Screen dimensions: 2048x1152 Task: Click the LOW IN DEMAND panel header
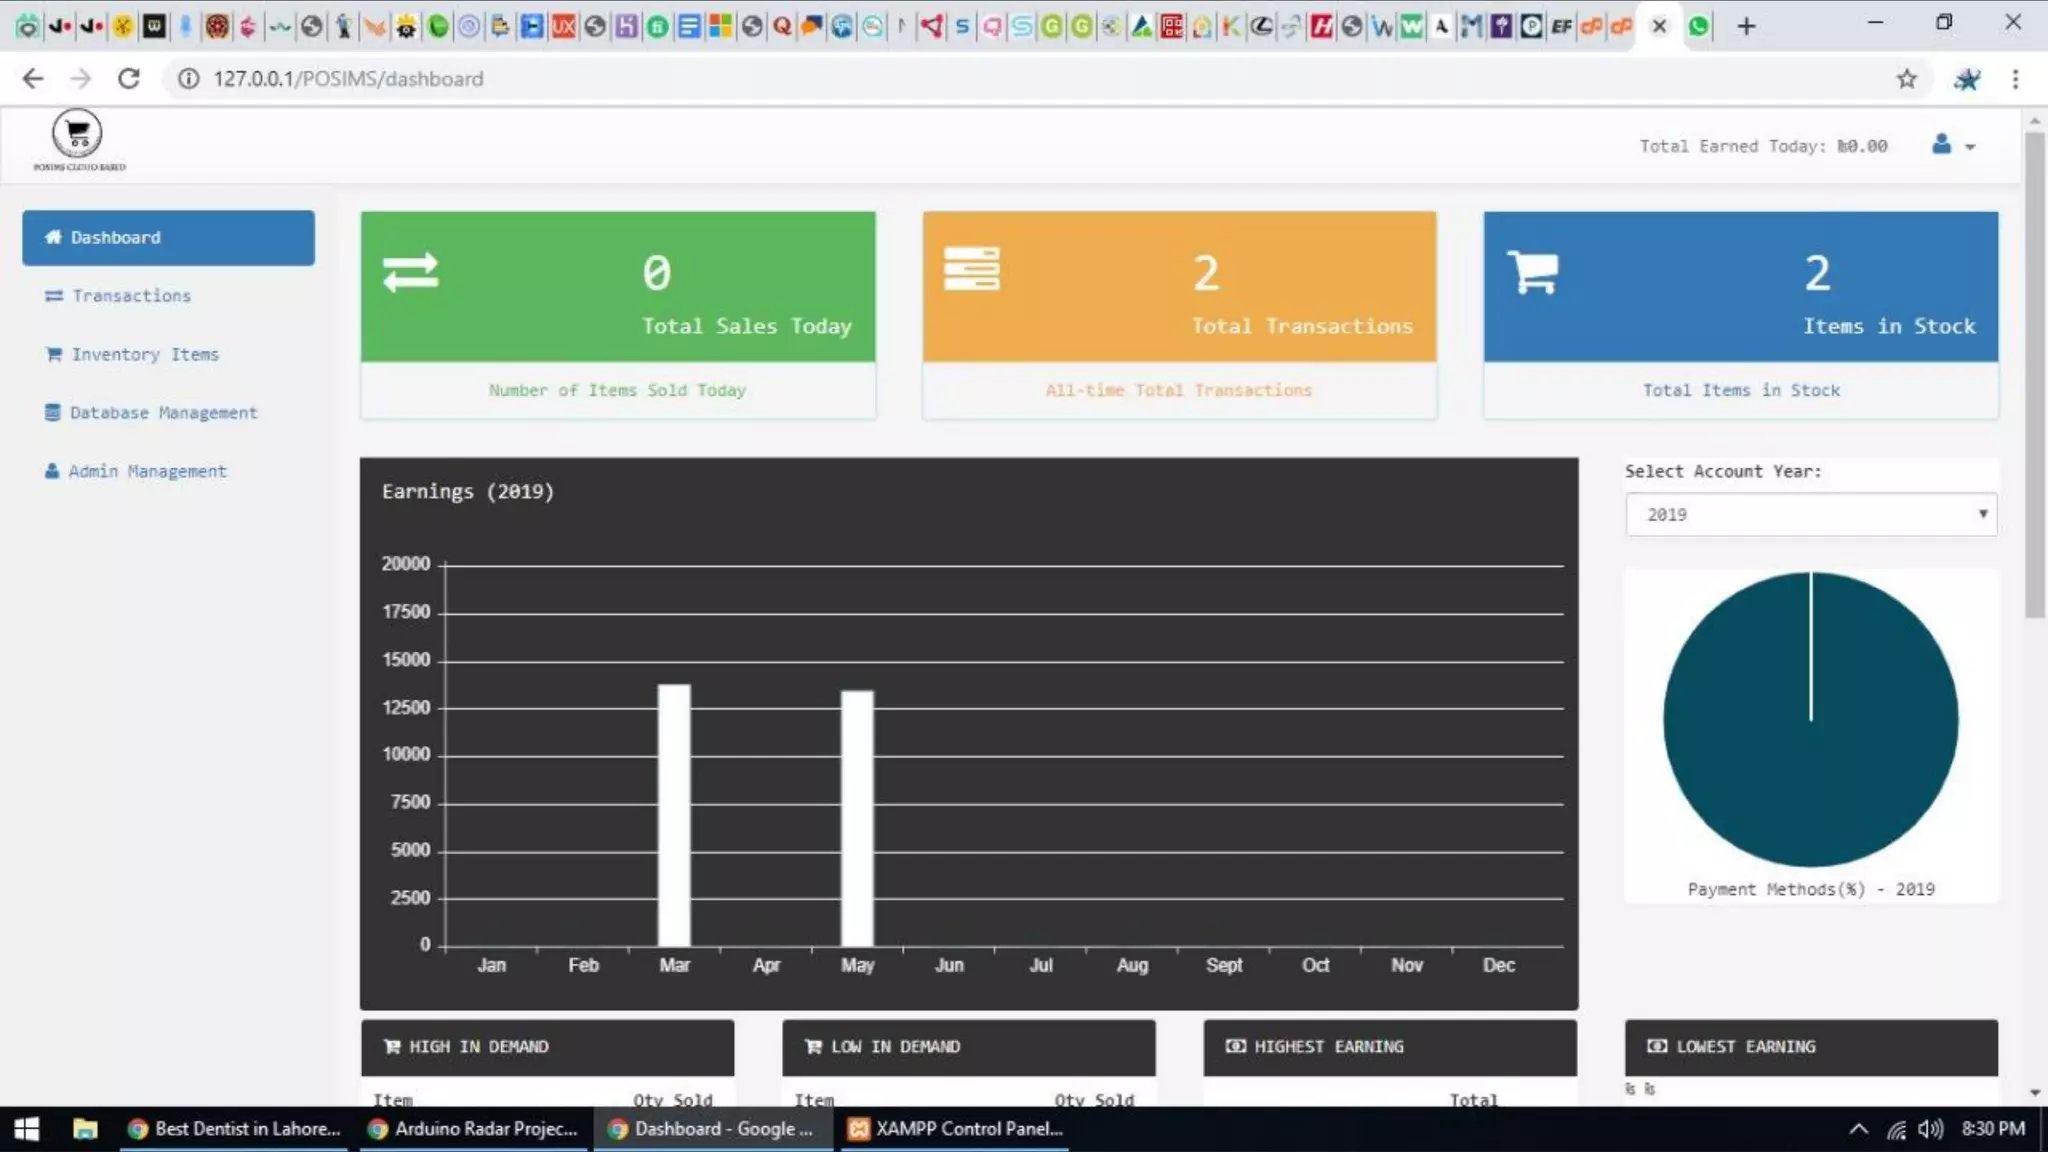(968, 1047)
